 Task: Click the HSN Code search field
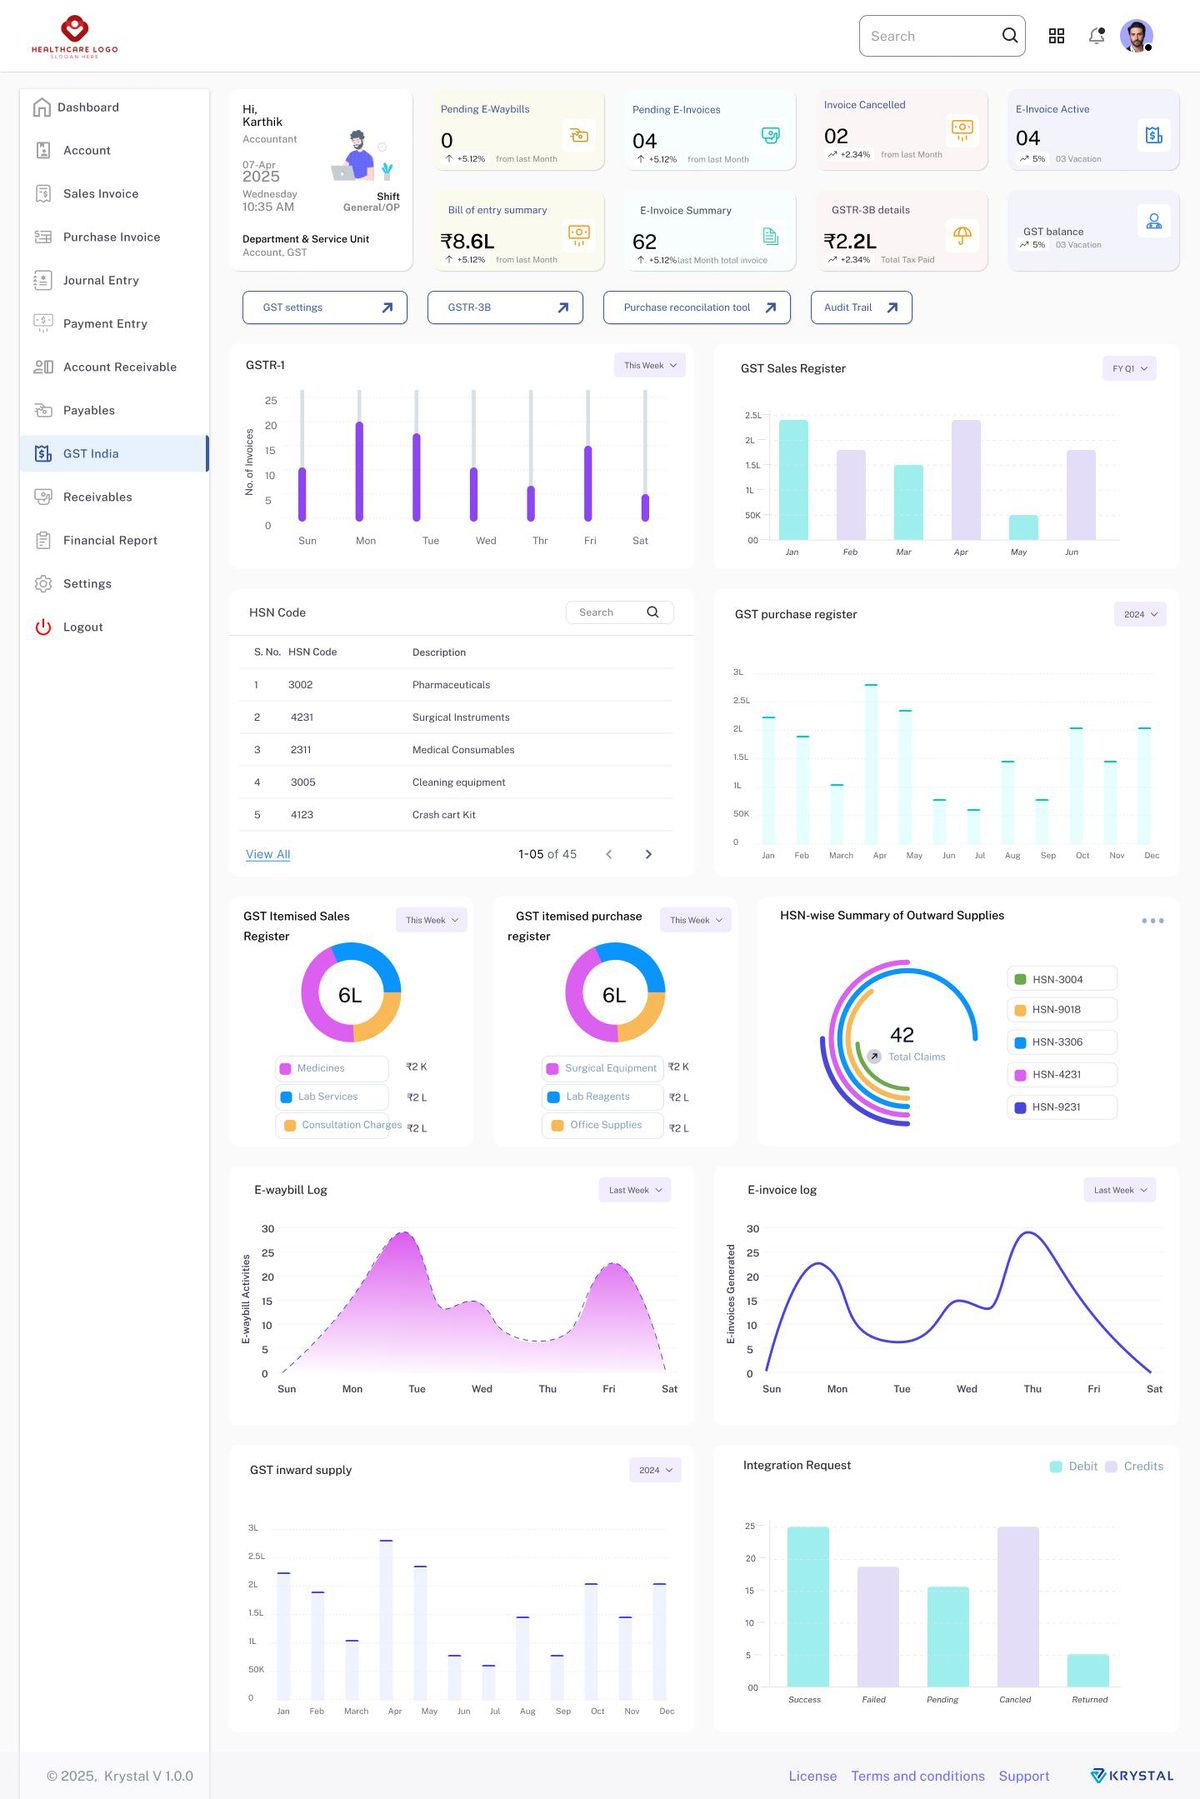pos(620,612)
